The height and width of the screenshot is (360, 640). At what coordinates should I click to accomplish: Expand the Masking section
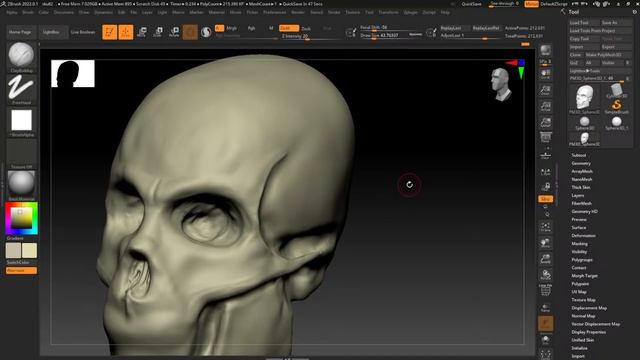(x=580, y=244)
